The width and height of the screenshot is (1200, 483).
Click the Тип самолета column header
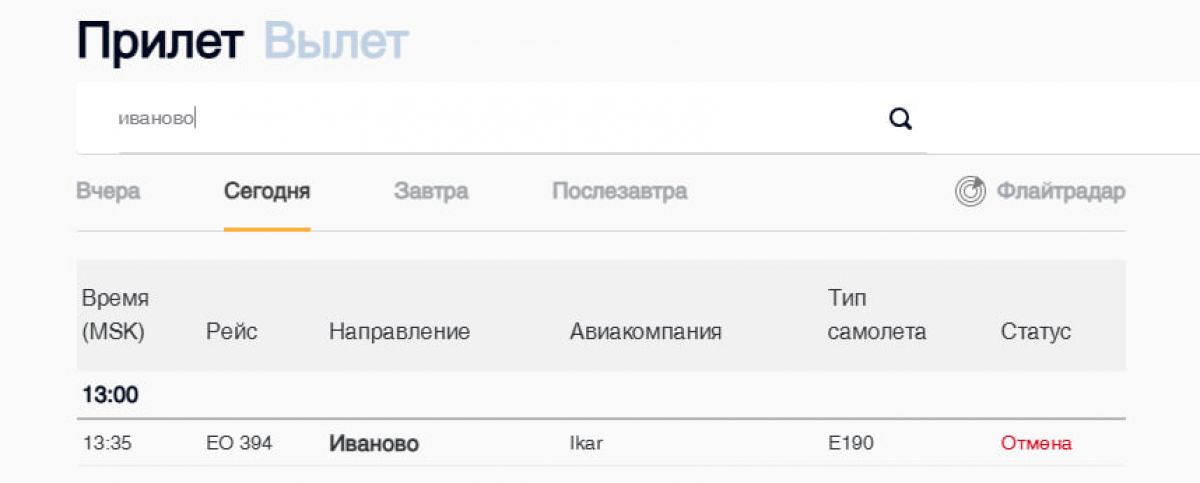click(x=876, y=315)
